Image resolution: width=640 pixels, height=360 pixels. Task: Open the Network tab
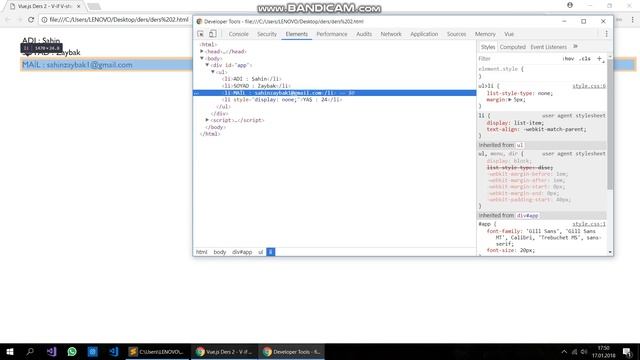click(x=391, y=34)
